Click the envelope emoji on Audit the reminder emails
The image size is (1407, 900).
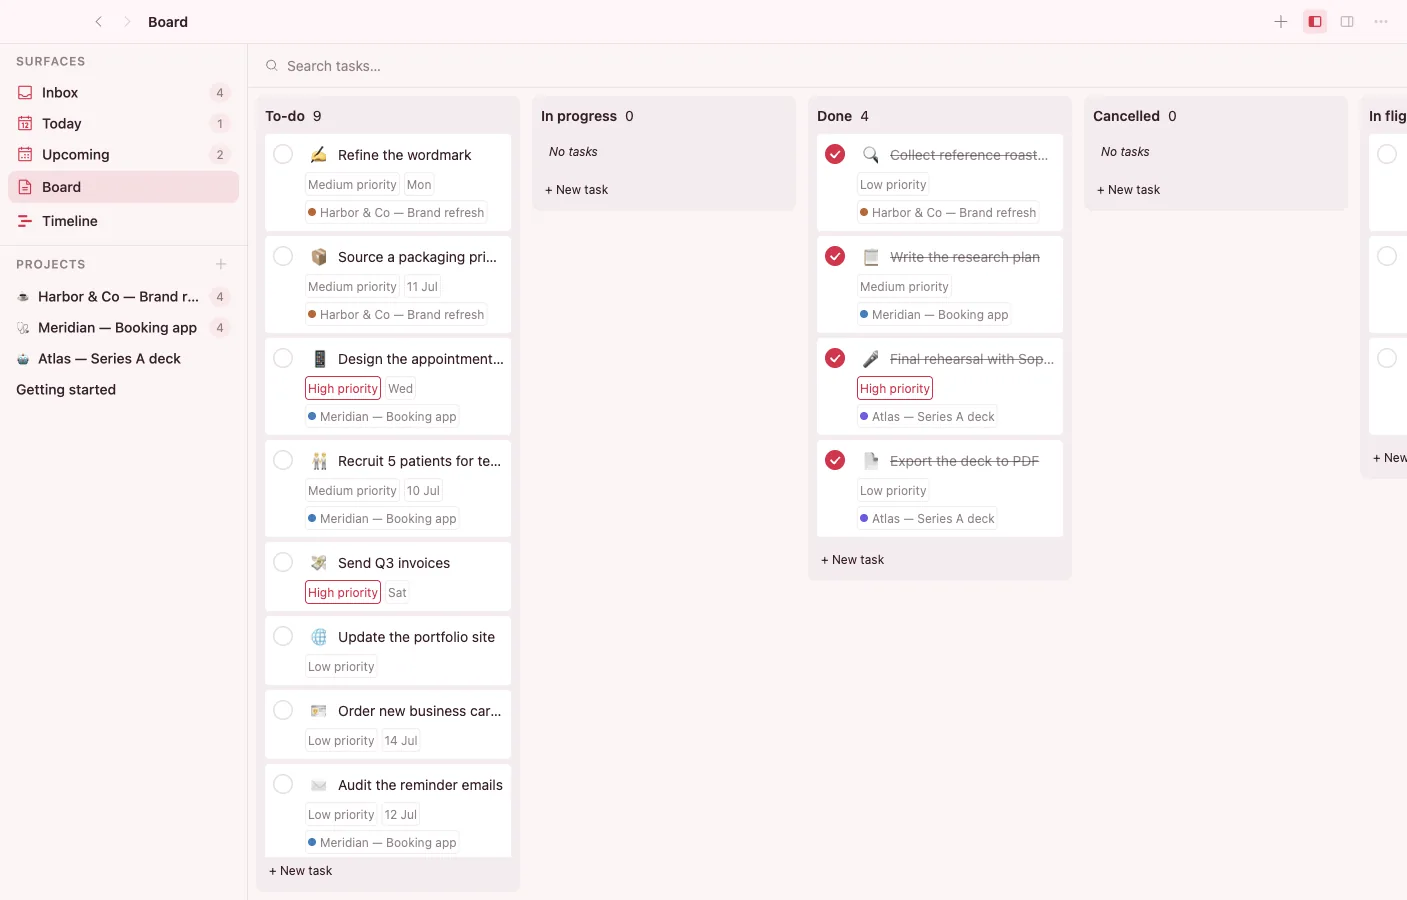pyautogui.click(x=319, y=785)
